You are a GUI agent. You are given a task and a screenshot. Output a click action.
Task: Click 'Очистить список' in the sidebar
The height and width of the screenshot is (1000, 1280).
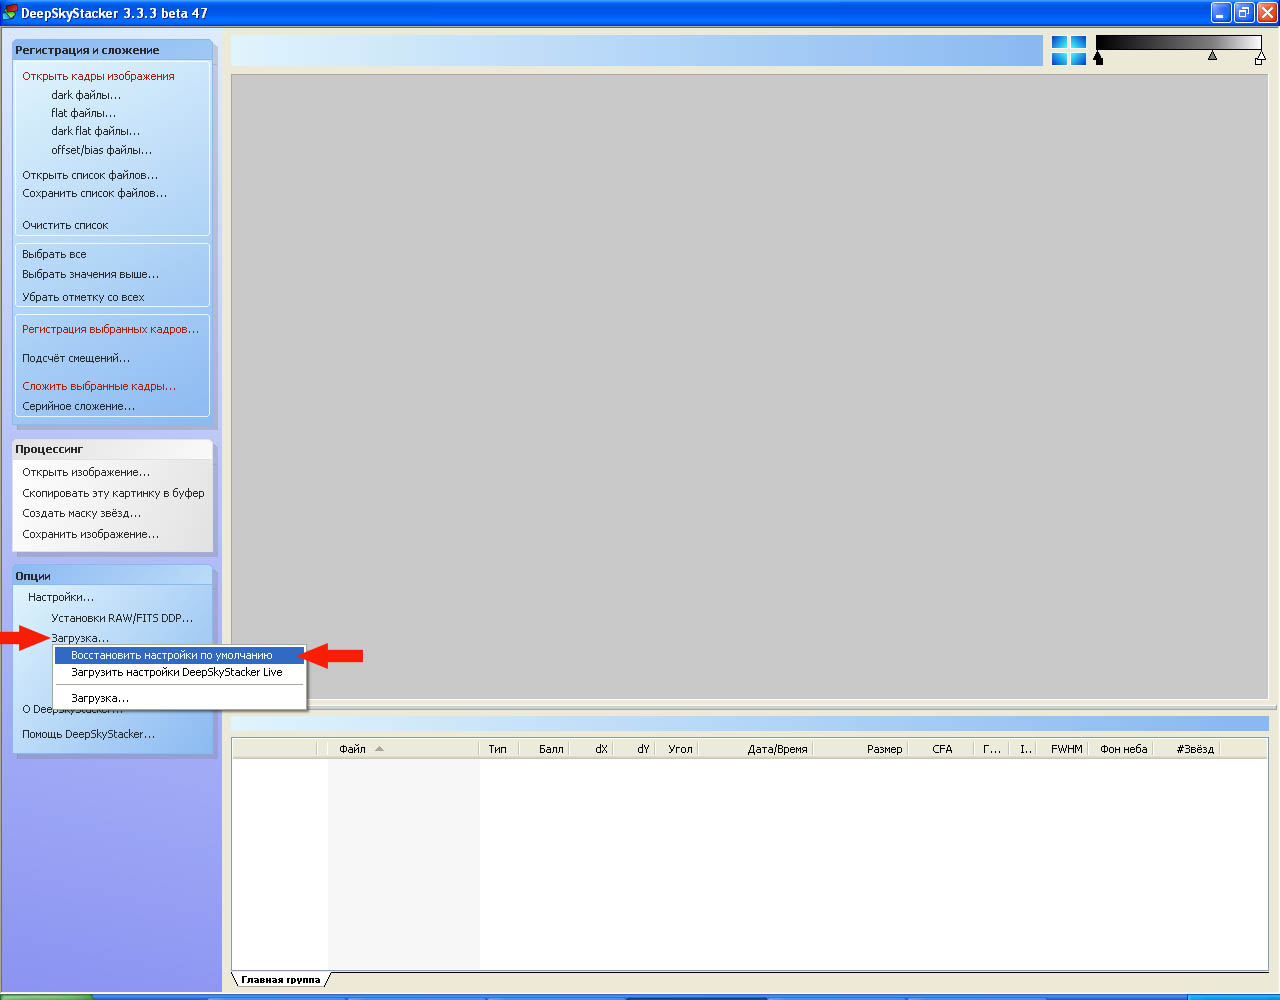coord(65,225)
